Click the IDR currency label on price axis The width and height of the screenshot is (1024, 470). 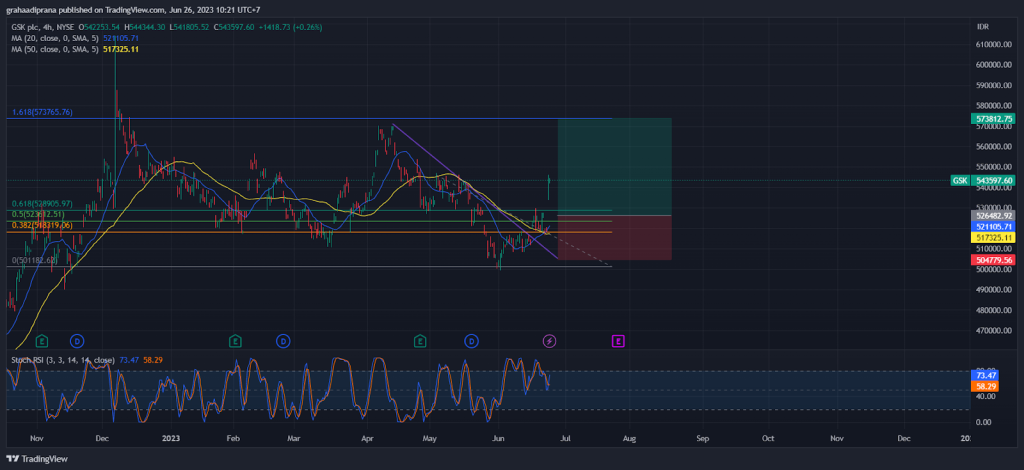[x=983, y=27]
